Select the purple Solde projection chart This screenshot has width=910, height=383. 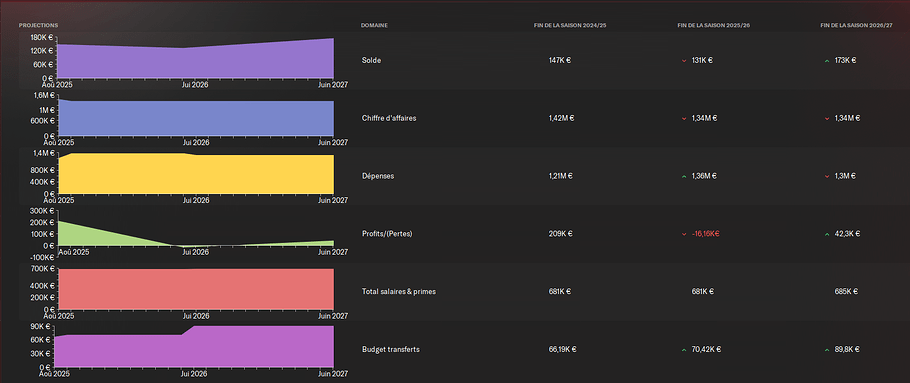(x=196, y=58)
